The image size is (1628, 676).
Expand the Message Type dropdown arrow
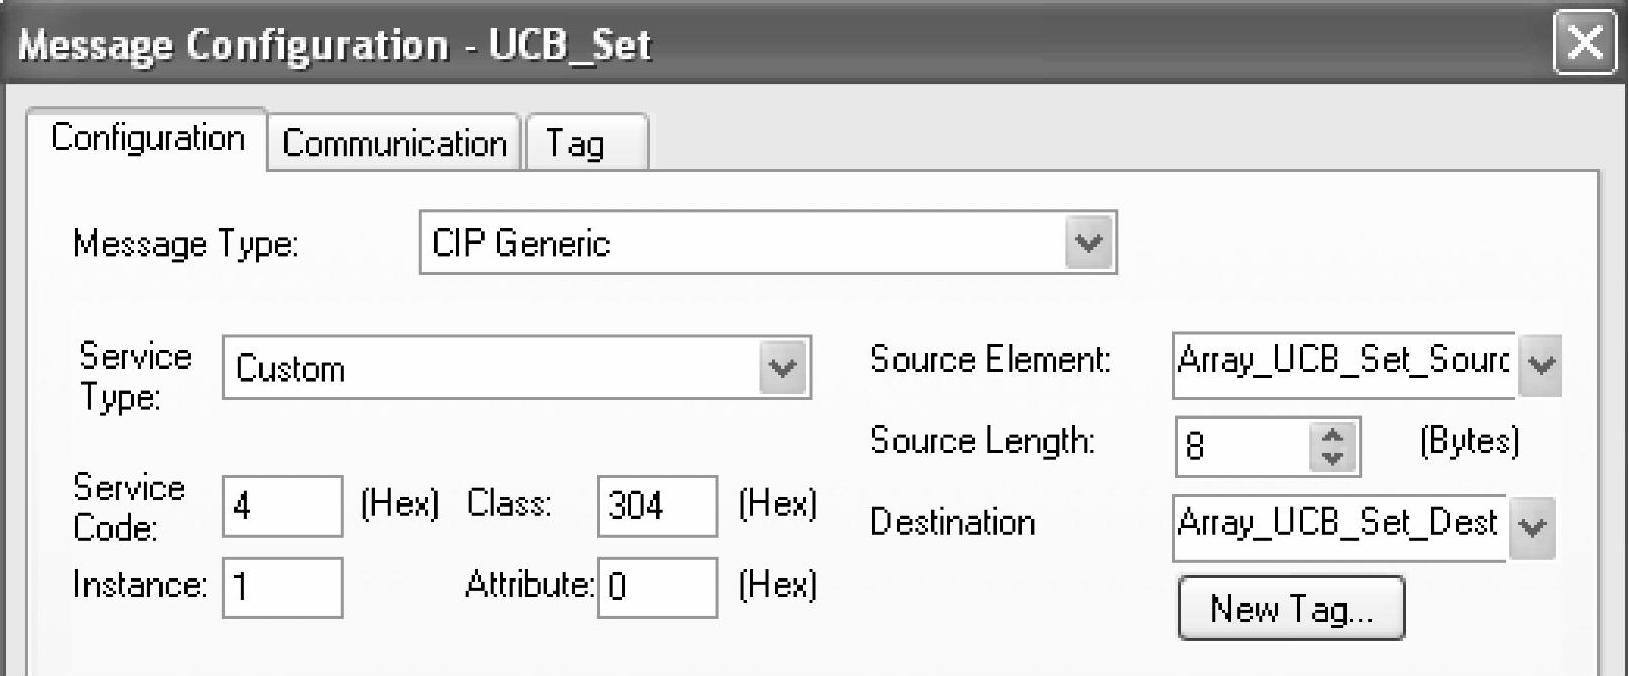(1088, 243)
